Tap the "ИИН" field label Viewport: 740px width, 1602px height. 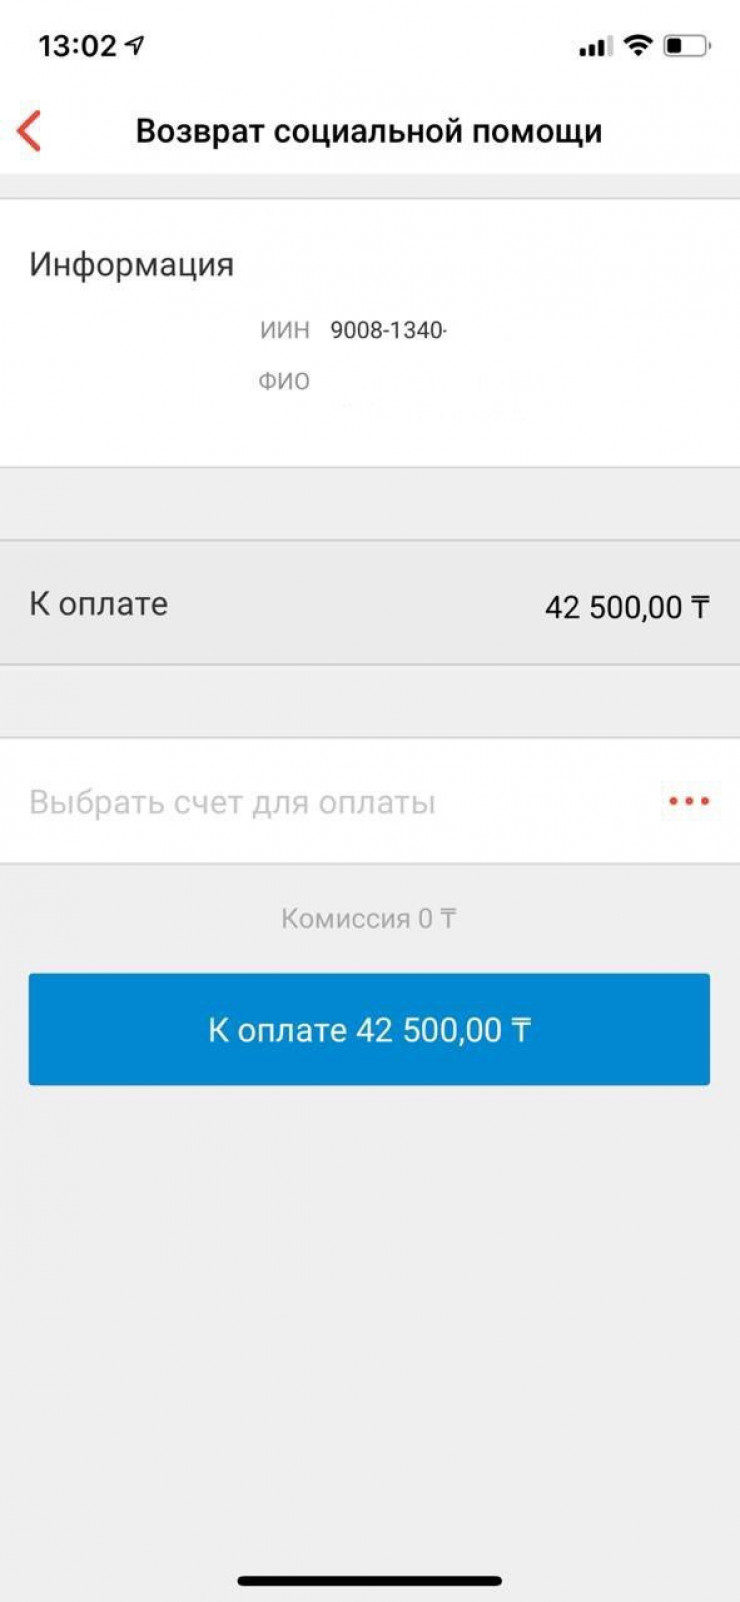coord(285,330)
